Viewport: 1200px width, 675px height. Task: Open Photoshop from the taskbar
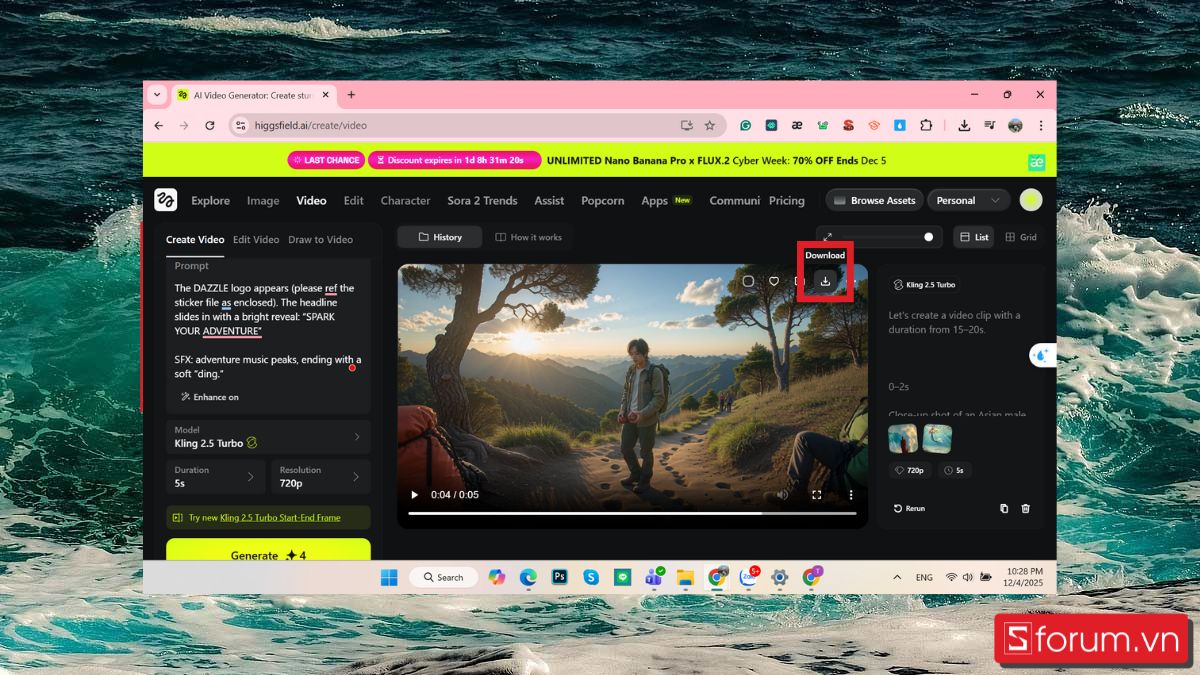[560, 577]
